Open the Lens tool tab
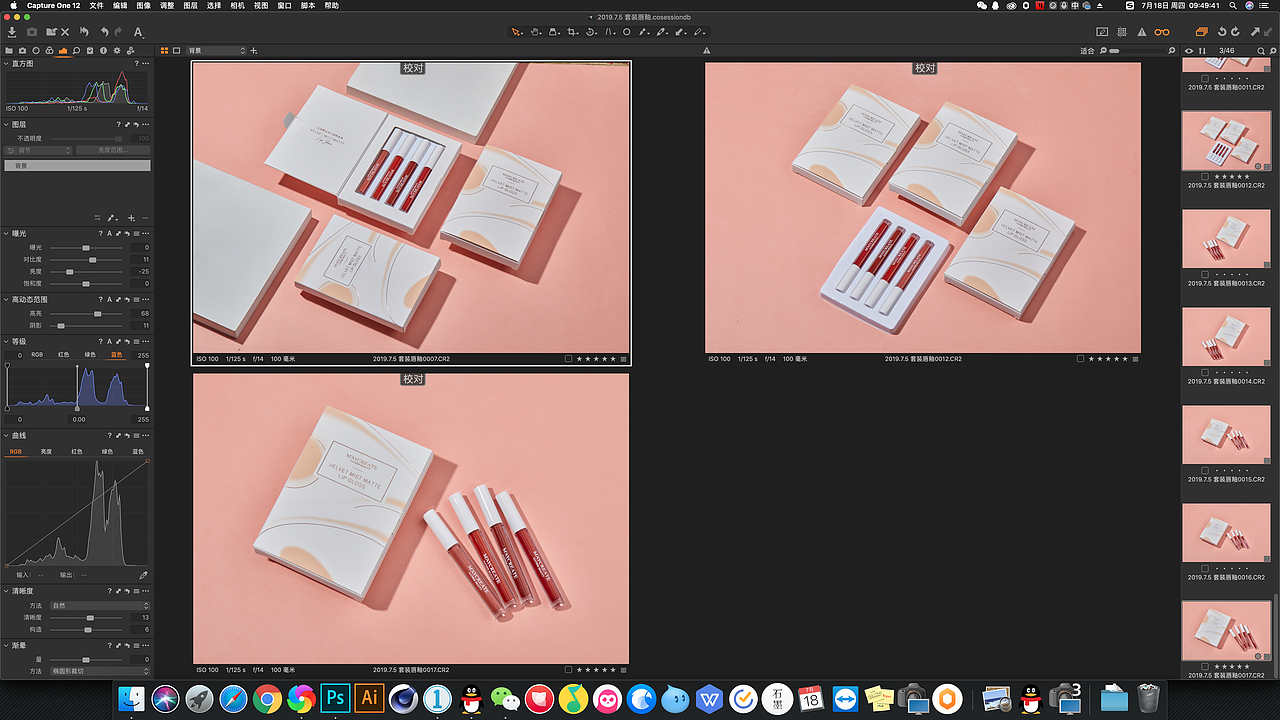The image size is (1280, 720). 36,50
